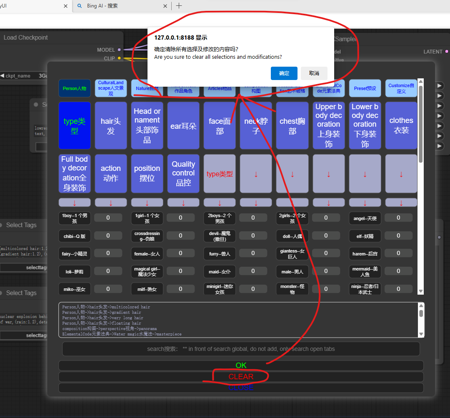The image size is (450, 418).
Task: Toggle the angel-天使 tag
Action: [x=365, y=218]
